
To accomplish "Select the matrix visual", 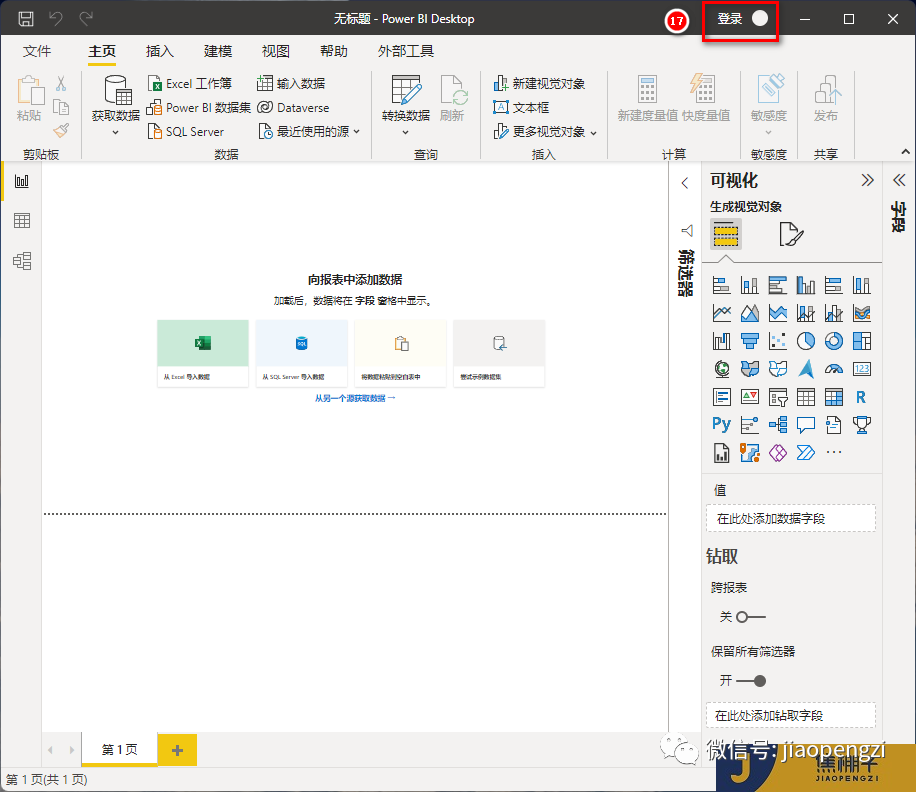I will pyautogui.click(x=834, y=397).
